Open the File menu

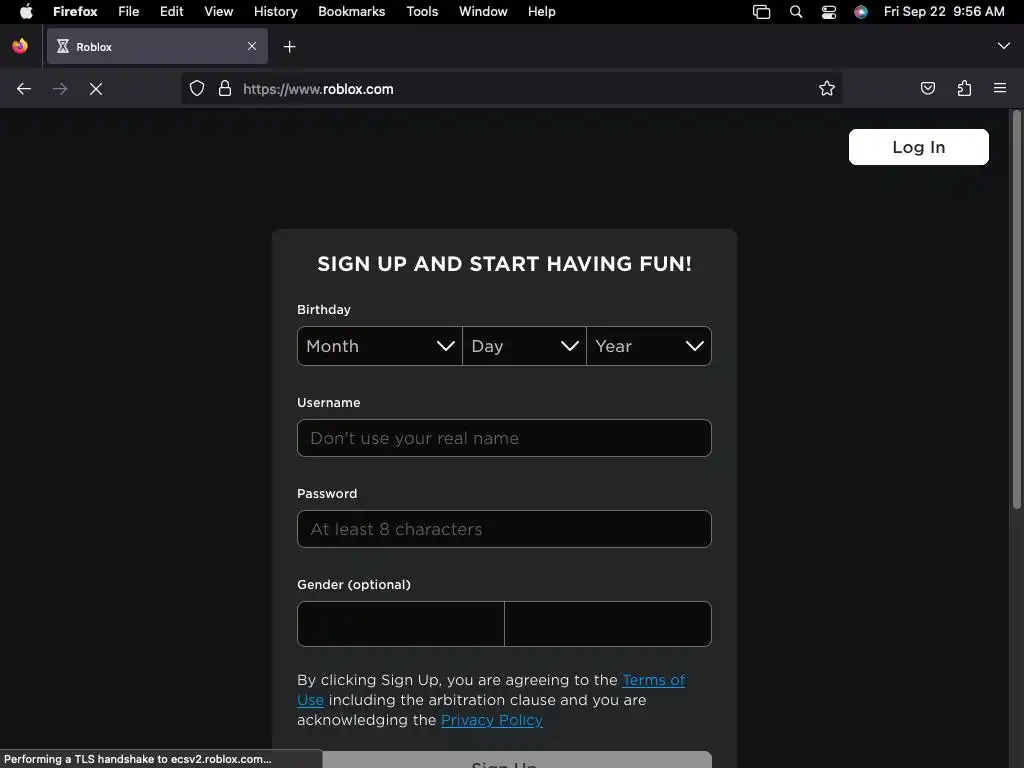point(129,11)
